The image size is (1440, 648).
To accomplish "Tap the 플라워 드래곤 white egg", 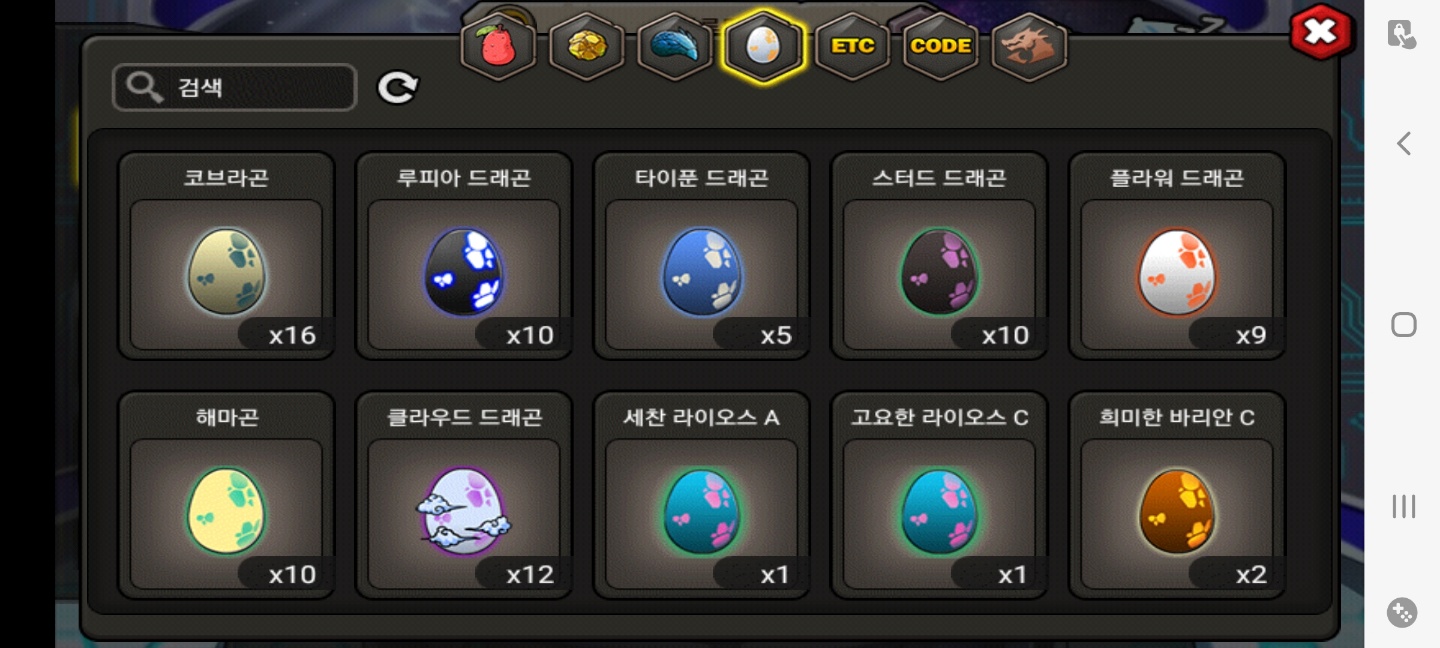I will pyautogui.click(x=1177, y=255).
